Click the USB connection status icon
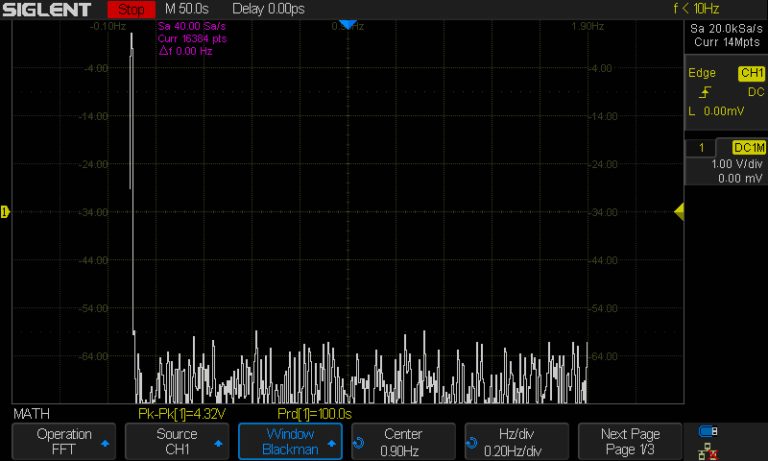Screen dimensions: 768x461 pos(708,431)
